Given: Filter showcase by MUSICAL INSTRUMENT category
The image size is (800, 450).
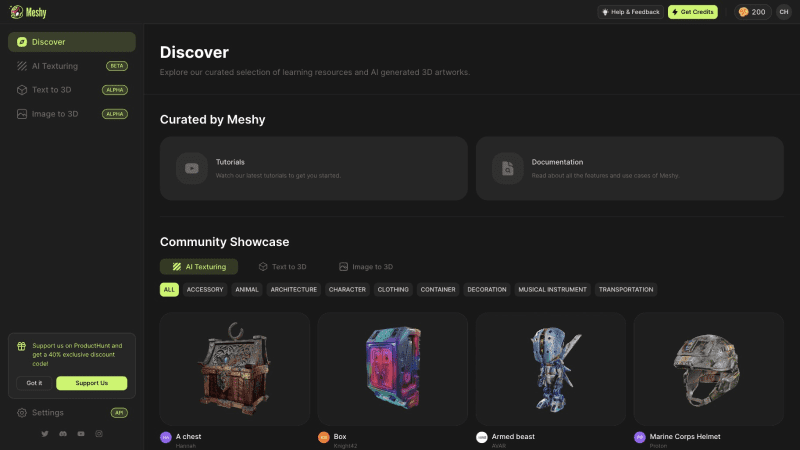Looking at the screenshot, I should [x=553, y=290].
